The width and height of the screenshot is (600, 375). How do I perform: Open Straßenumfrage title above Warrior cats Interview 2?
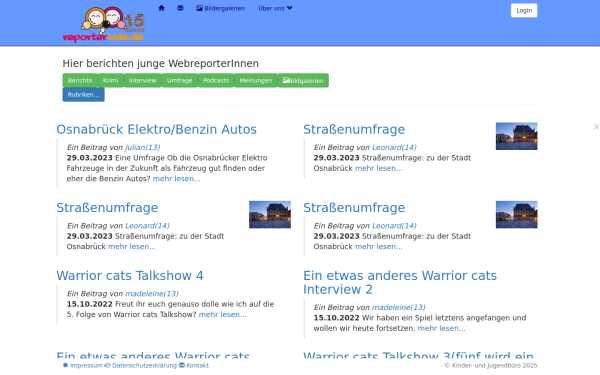[x=354, y=207]
